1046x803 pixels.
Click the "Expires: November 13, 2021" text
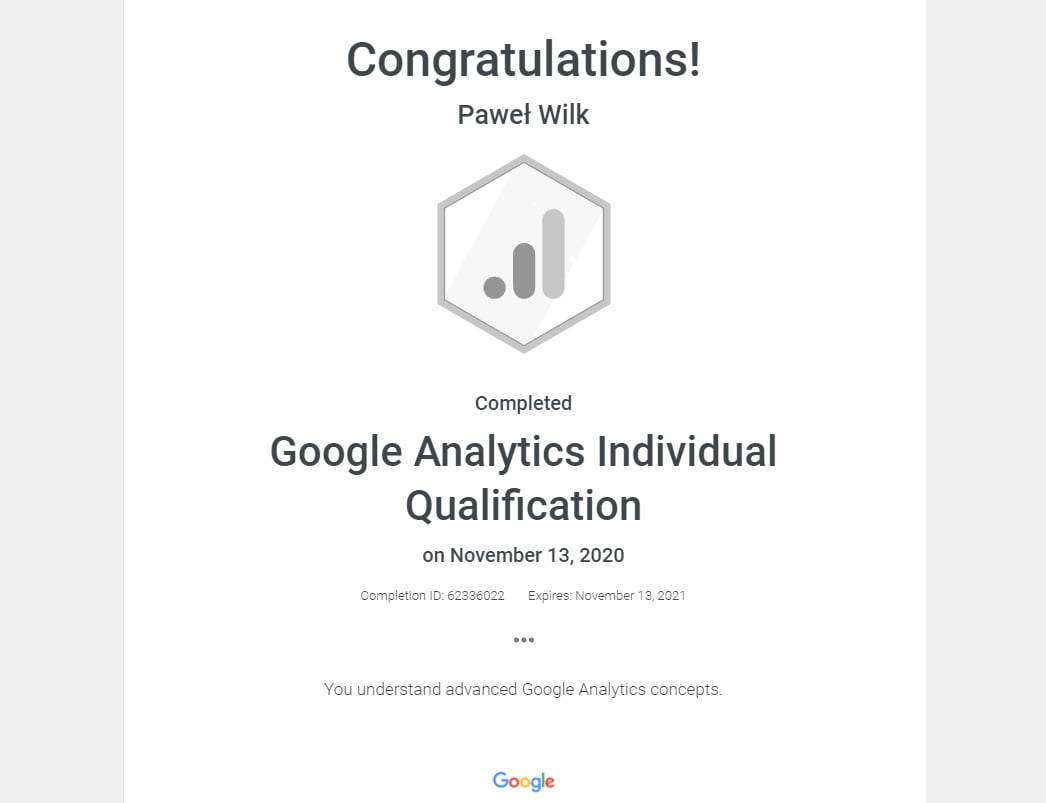pyautogui.click(x=606, y=596)
